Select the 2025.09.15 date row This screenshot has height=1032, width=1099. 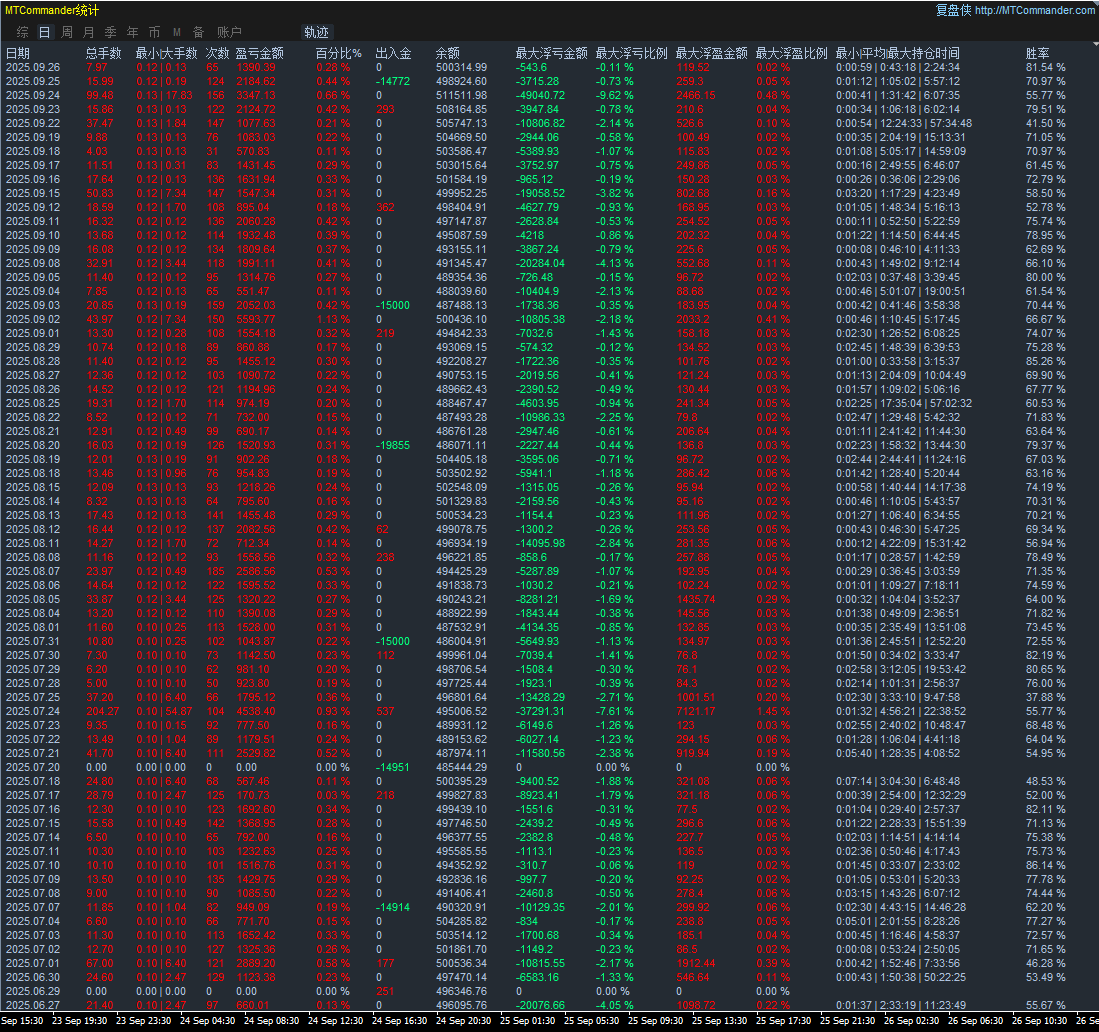(x=33, y=194)
